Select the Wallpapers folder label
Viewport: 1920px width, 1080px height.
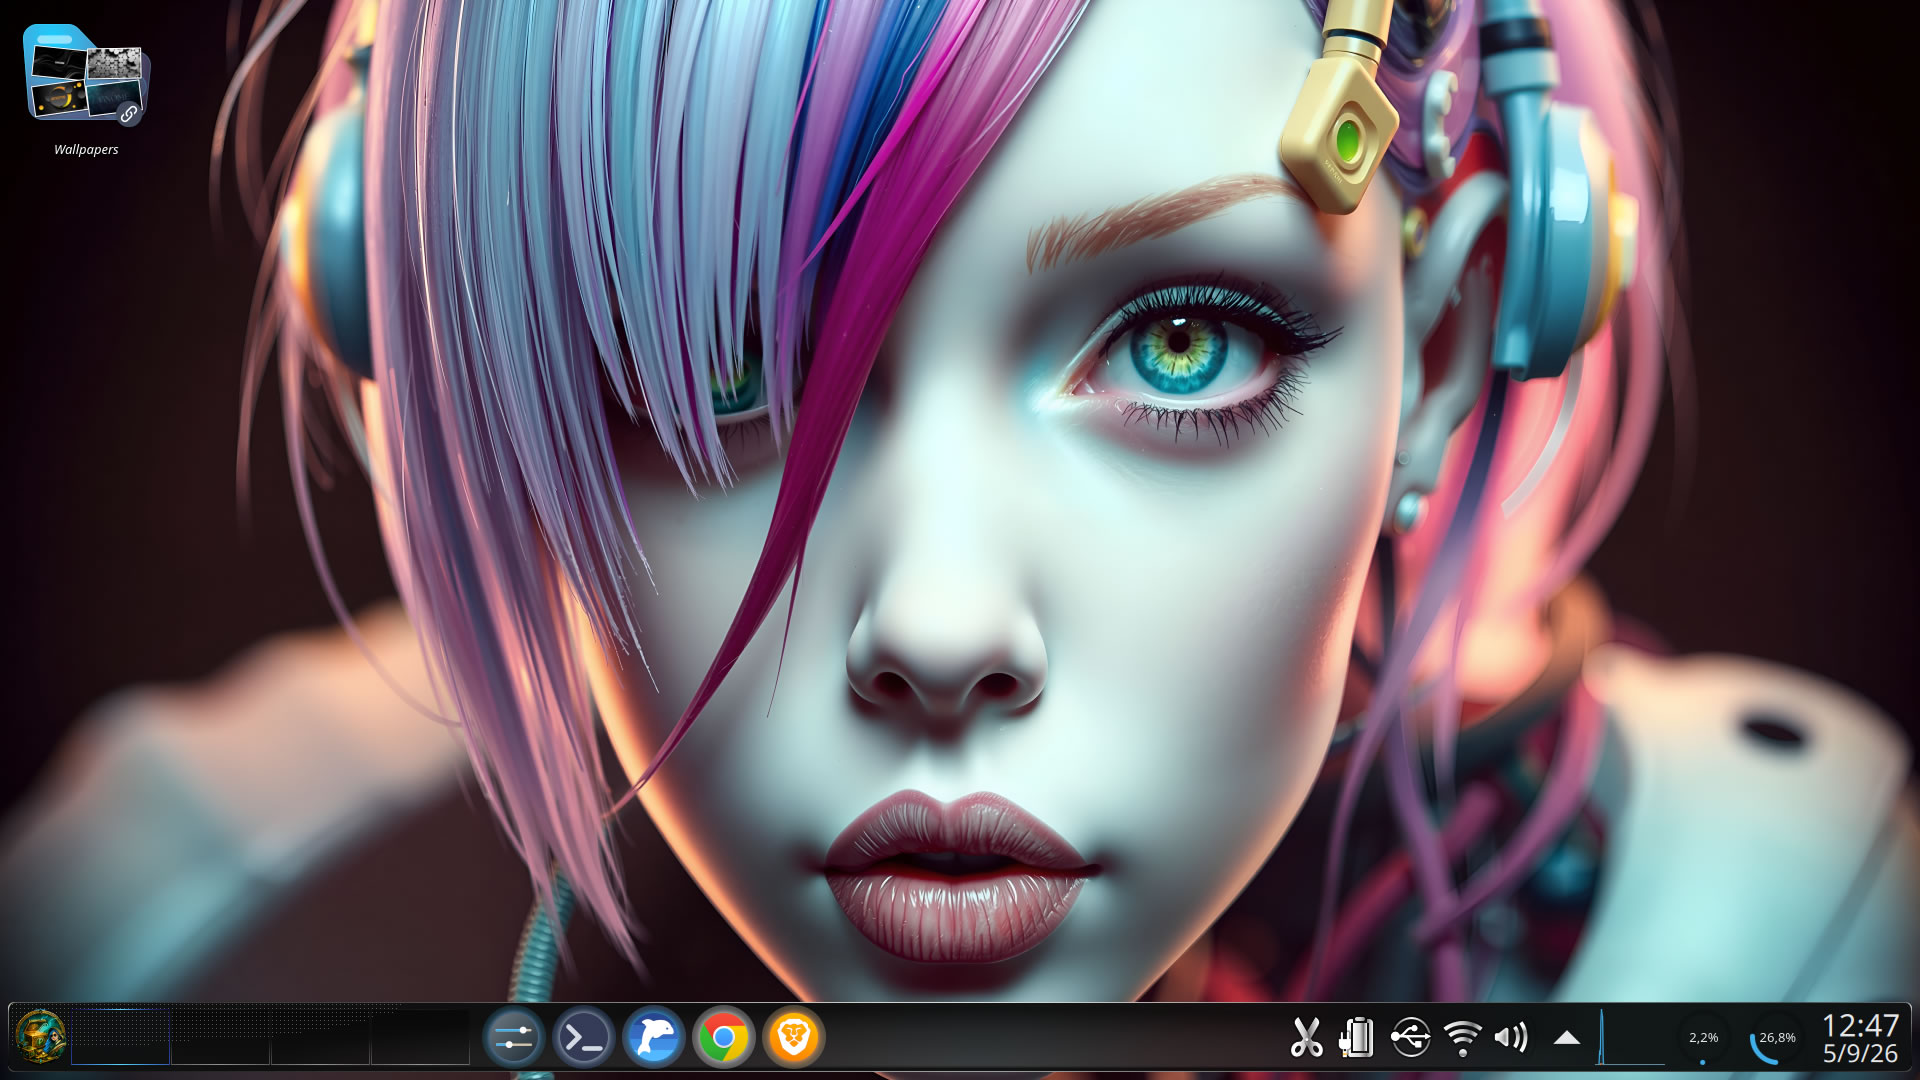point(86,149)
